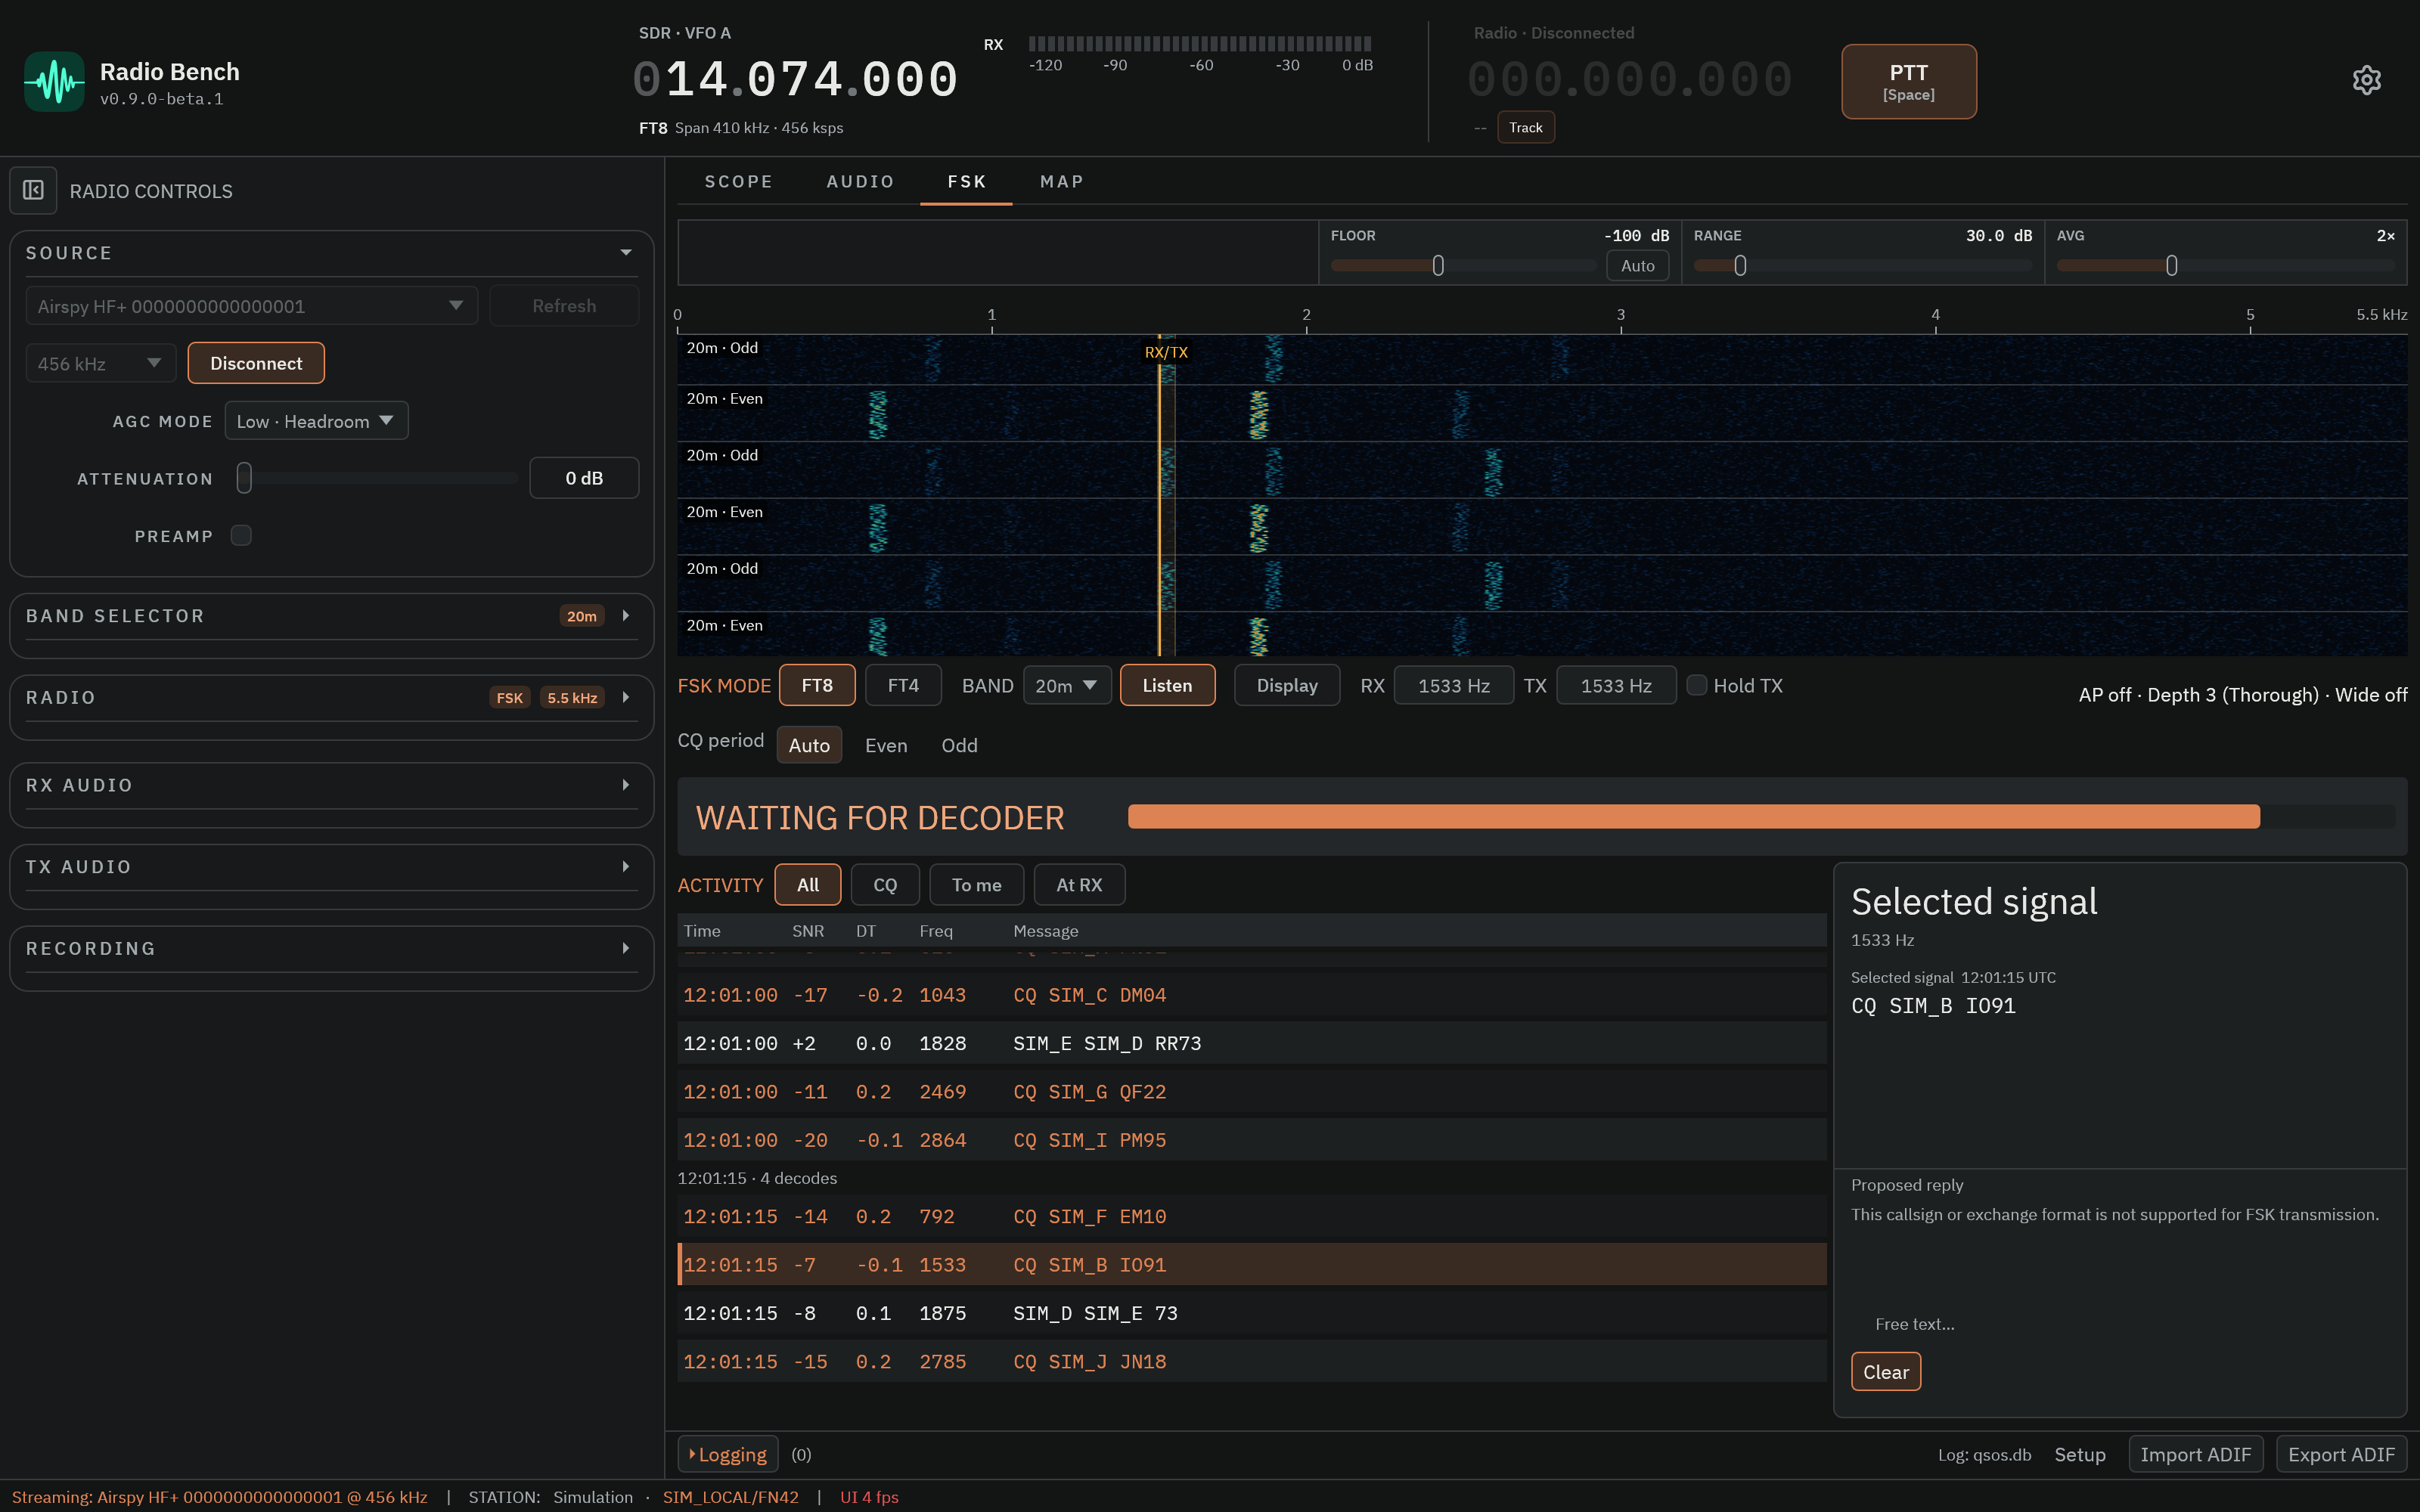Select the CQ SIM_F EM10 decode row
This screenshot has width=2420, height=1512.
click(x=1252, y=1217)
